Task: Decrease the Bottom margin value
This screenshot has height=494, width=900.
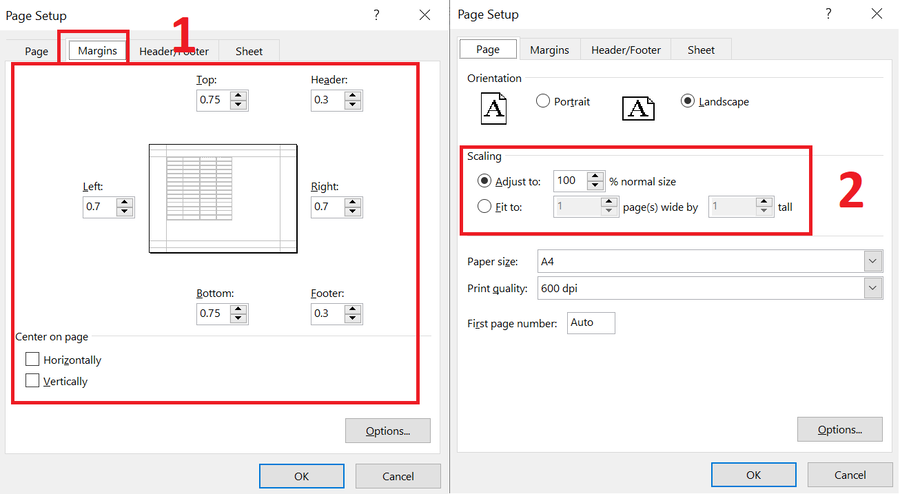Action: coord(238,318)
